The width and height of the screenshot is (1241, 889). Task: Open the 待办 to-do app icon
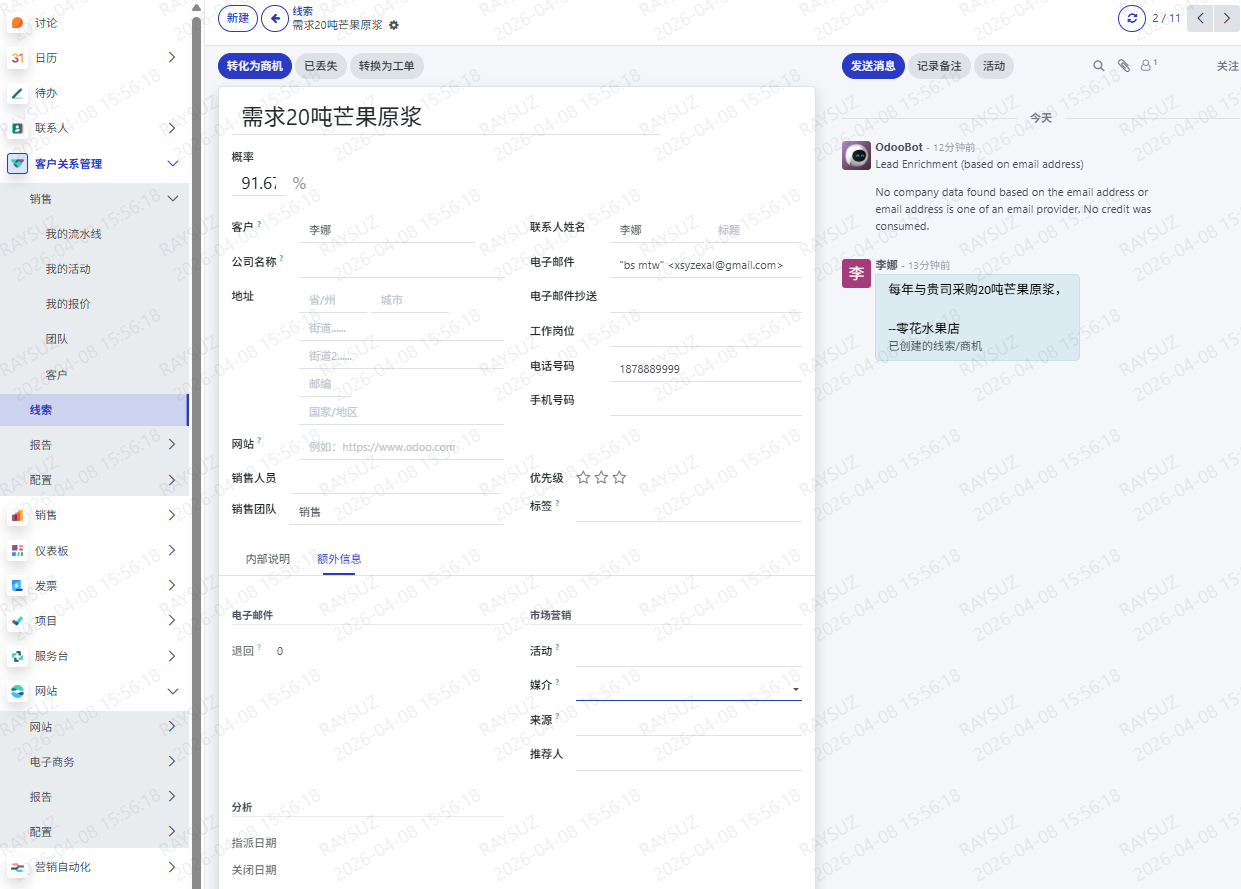click(17, 93)
